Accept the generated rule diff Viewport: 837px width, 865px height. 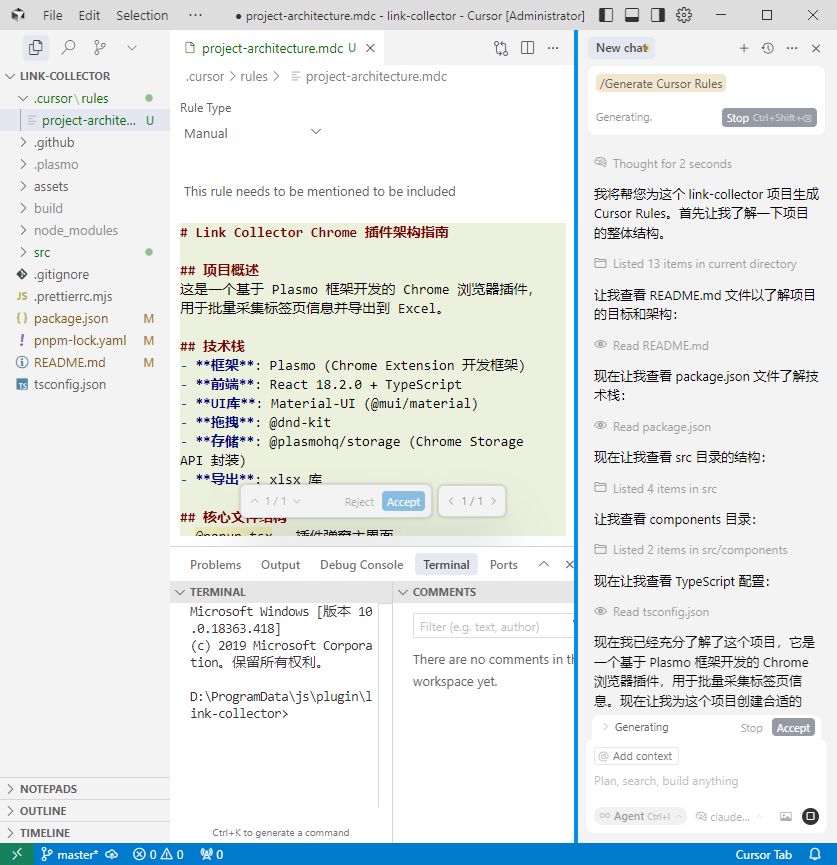tap(403, 501)
